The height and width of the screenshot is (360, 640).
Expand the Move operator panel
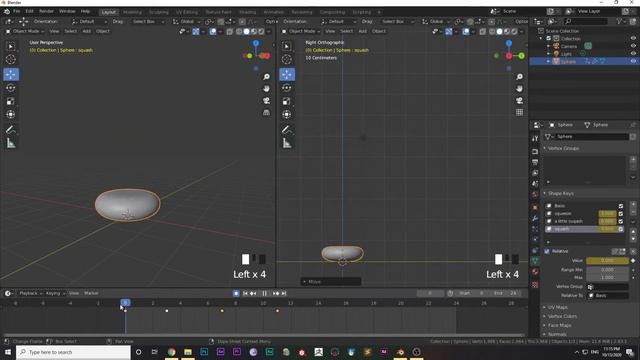click(x=331, y=282)
